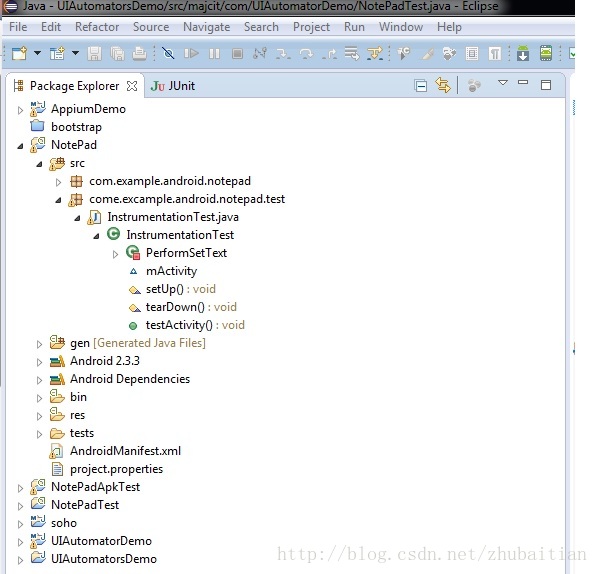
Task: Select the mActivity field
Action: click(171, 271)
